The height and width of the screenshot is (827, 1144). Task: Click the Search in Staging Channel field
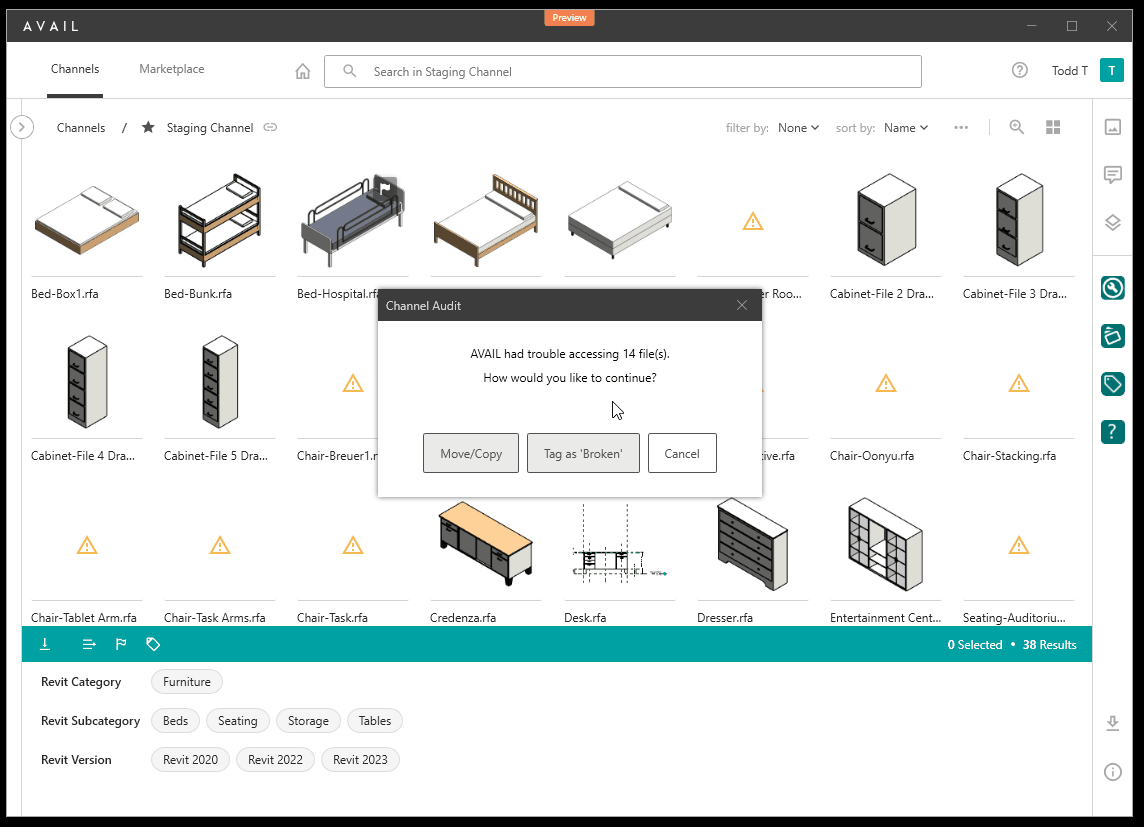pyautogui.click(x=622, y=72)
